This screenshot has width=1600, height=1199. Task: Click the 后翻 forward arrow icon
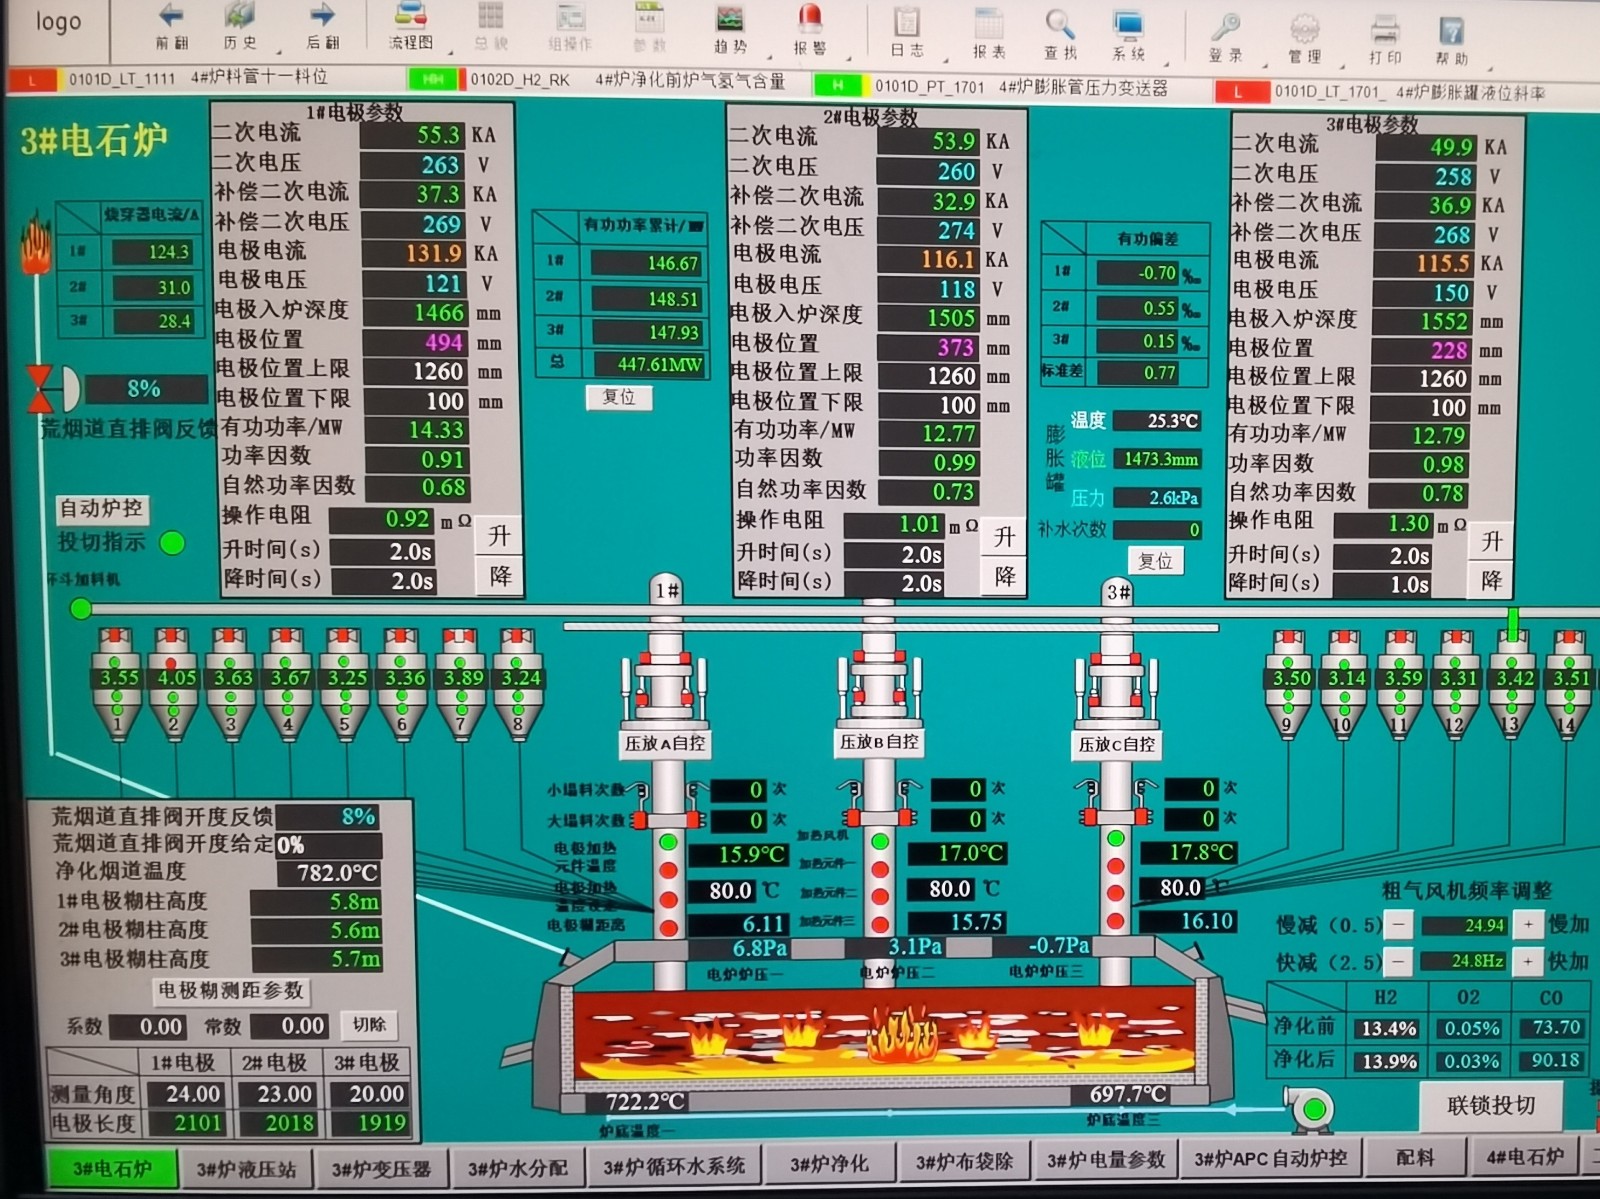click(322, 16)
